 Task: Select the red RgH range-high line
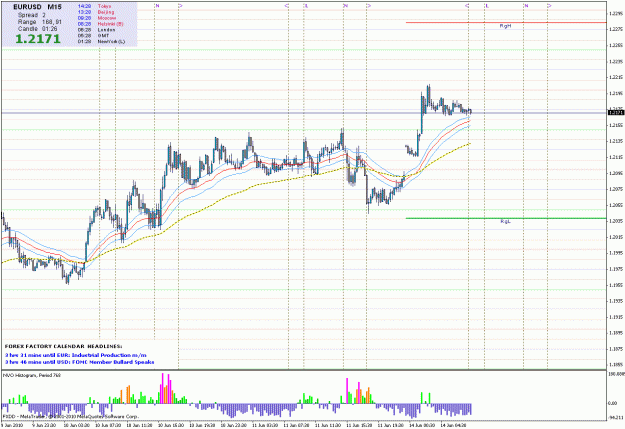tap(506, 22)
